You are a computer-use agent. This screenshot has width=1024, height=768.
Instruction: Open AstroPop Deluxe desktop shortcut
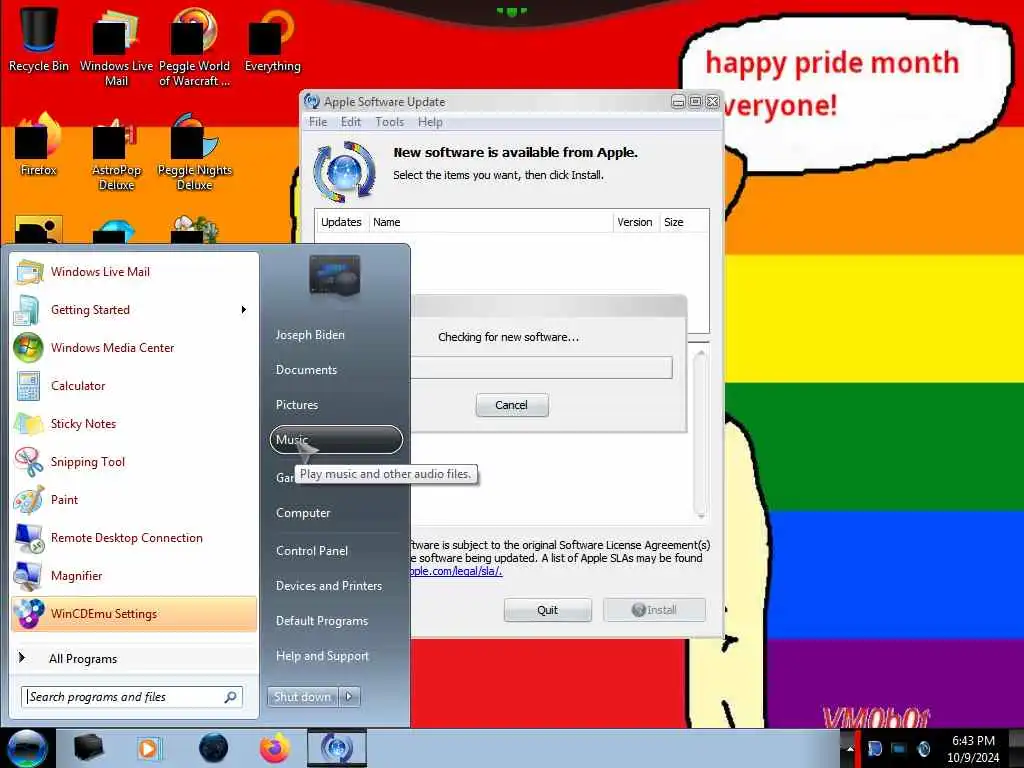[x=116, y=153]
